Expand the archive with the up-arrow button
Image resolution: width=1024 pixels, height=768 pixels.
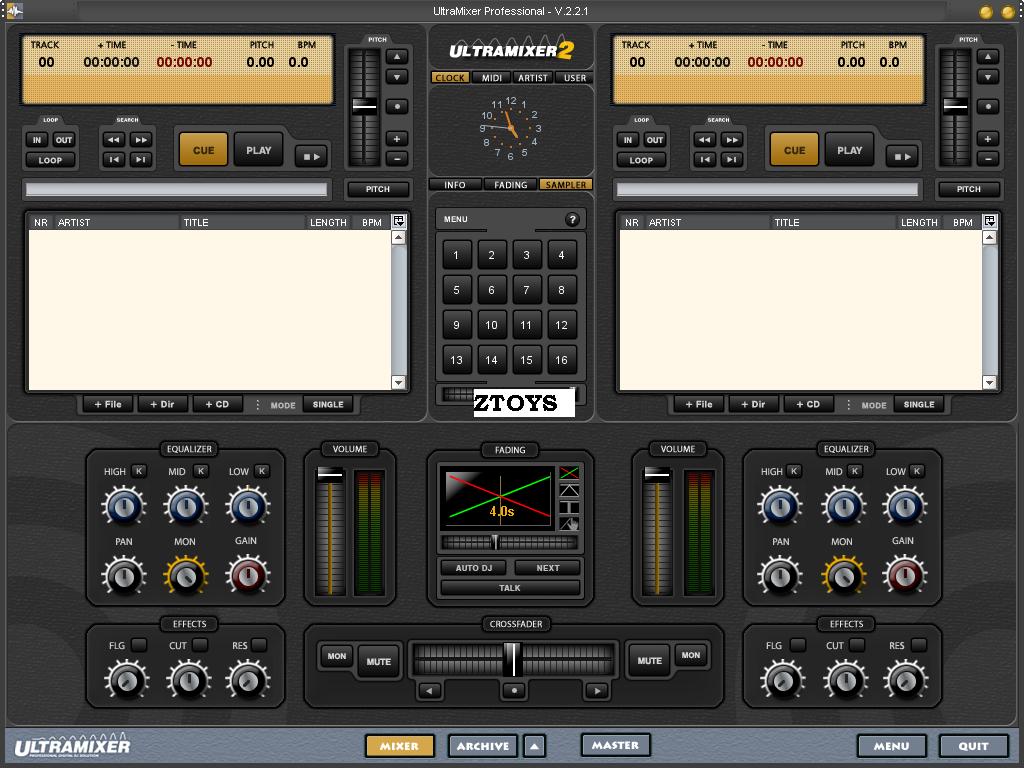534,746
